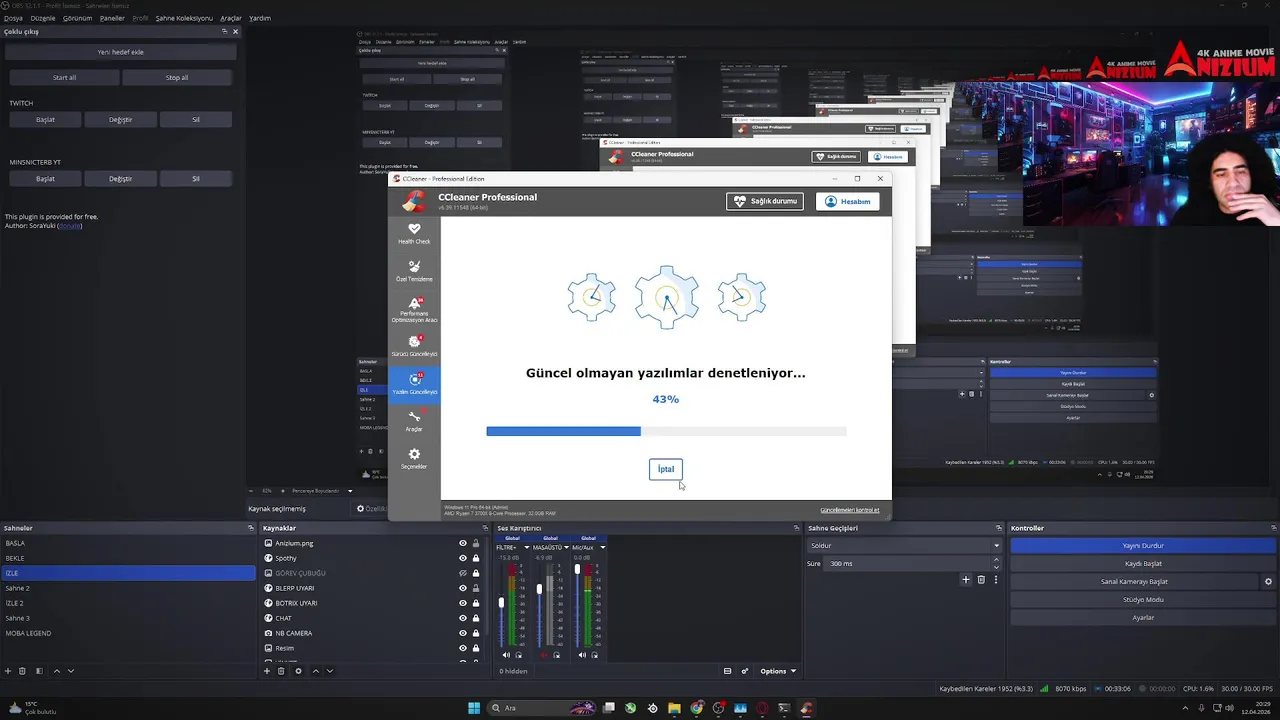Move source up arrow in Kaynaklar
The height and width of the screenshot is (720, 1280).
coord(316,671)
